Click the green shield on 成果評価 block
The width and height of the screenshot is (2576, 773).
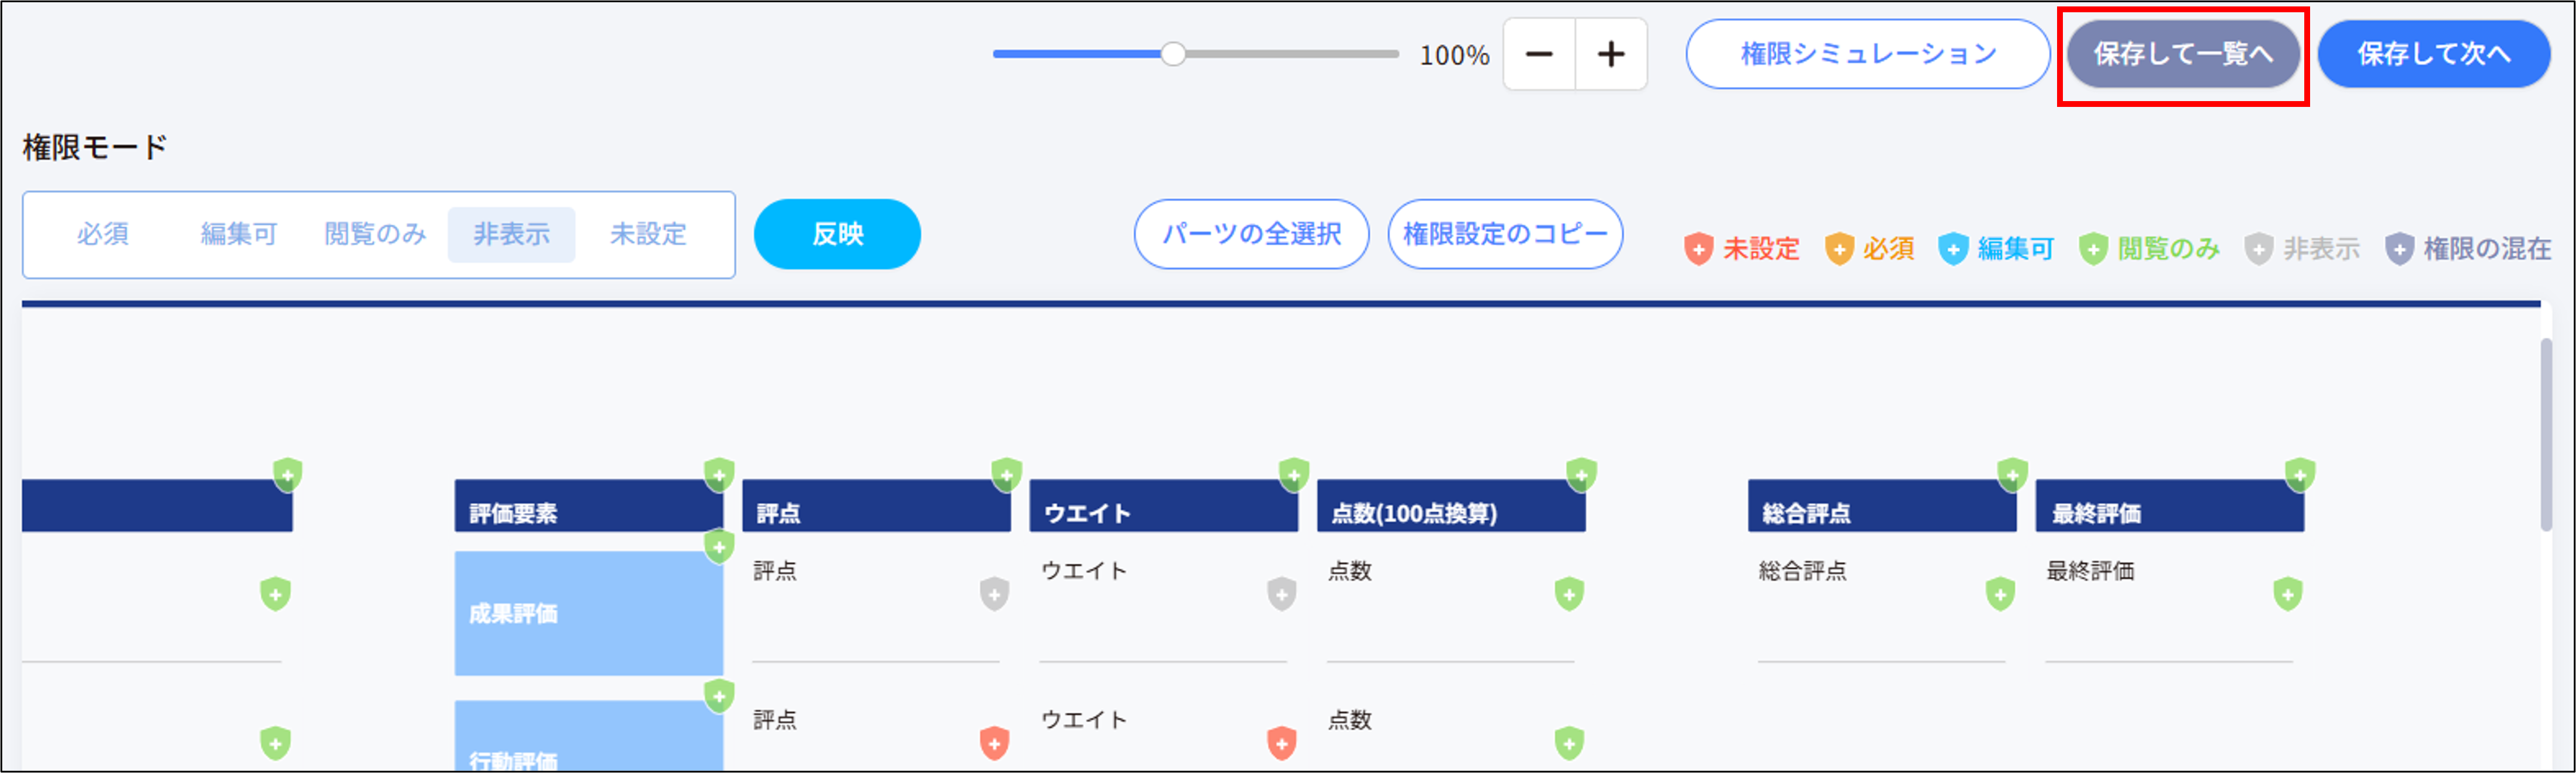pos(718,547)
